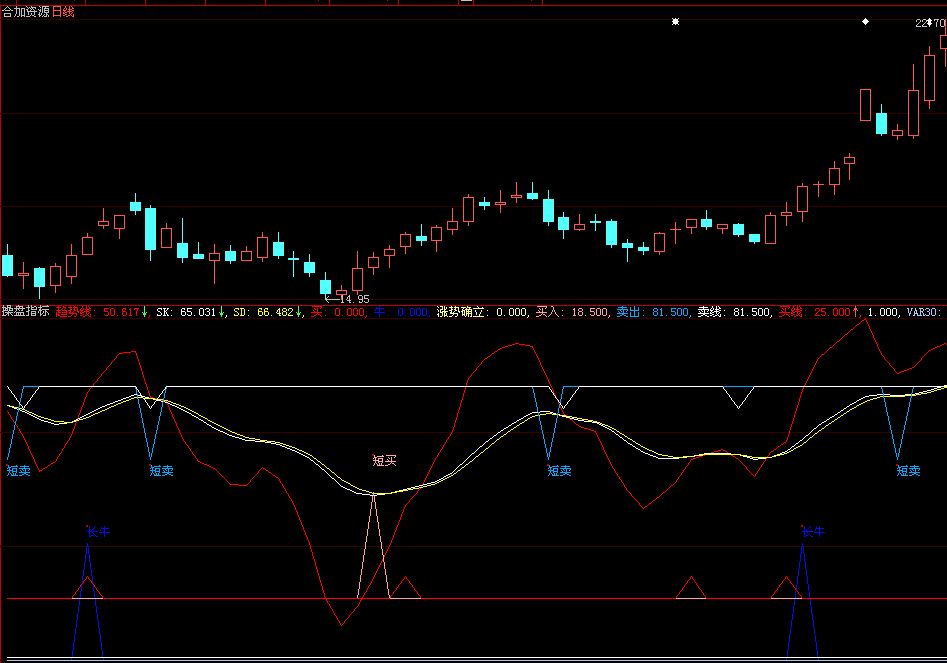This screenshot has width=947, height=663.
Task: Open the 操盘指标 indicator name label
Action: pyautogui.click(x=25, y=312)
